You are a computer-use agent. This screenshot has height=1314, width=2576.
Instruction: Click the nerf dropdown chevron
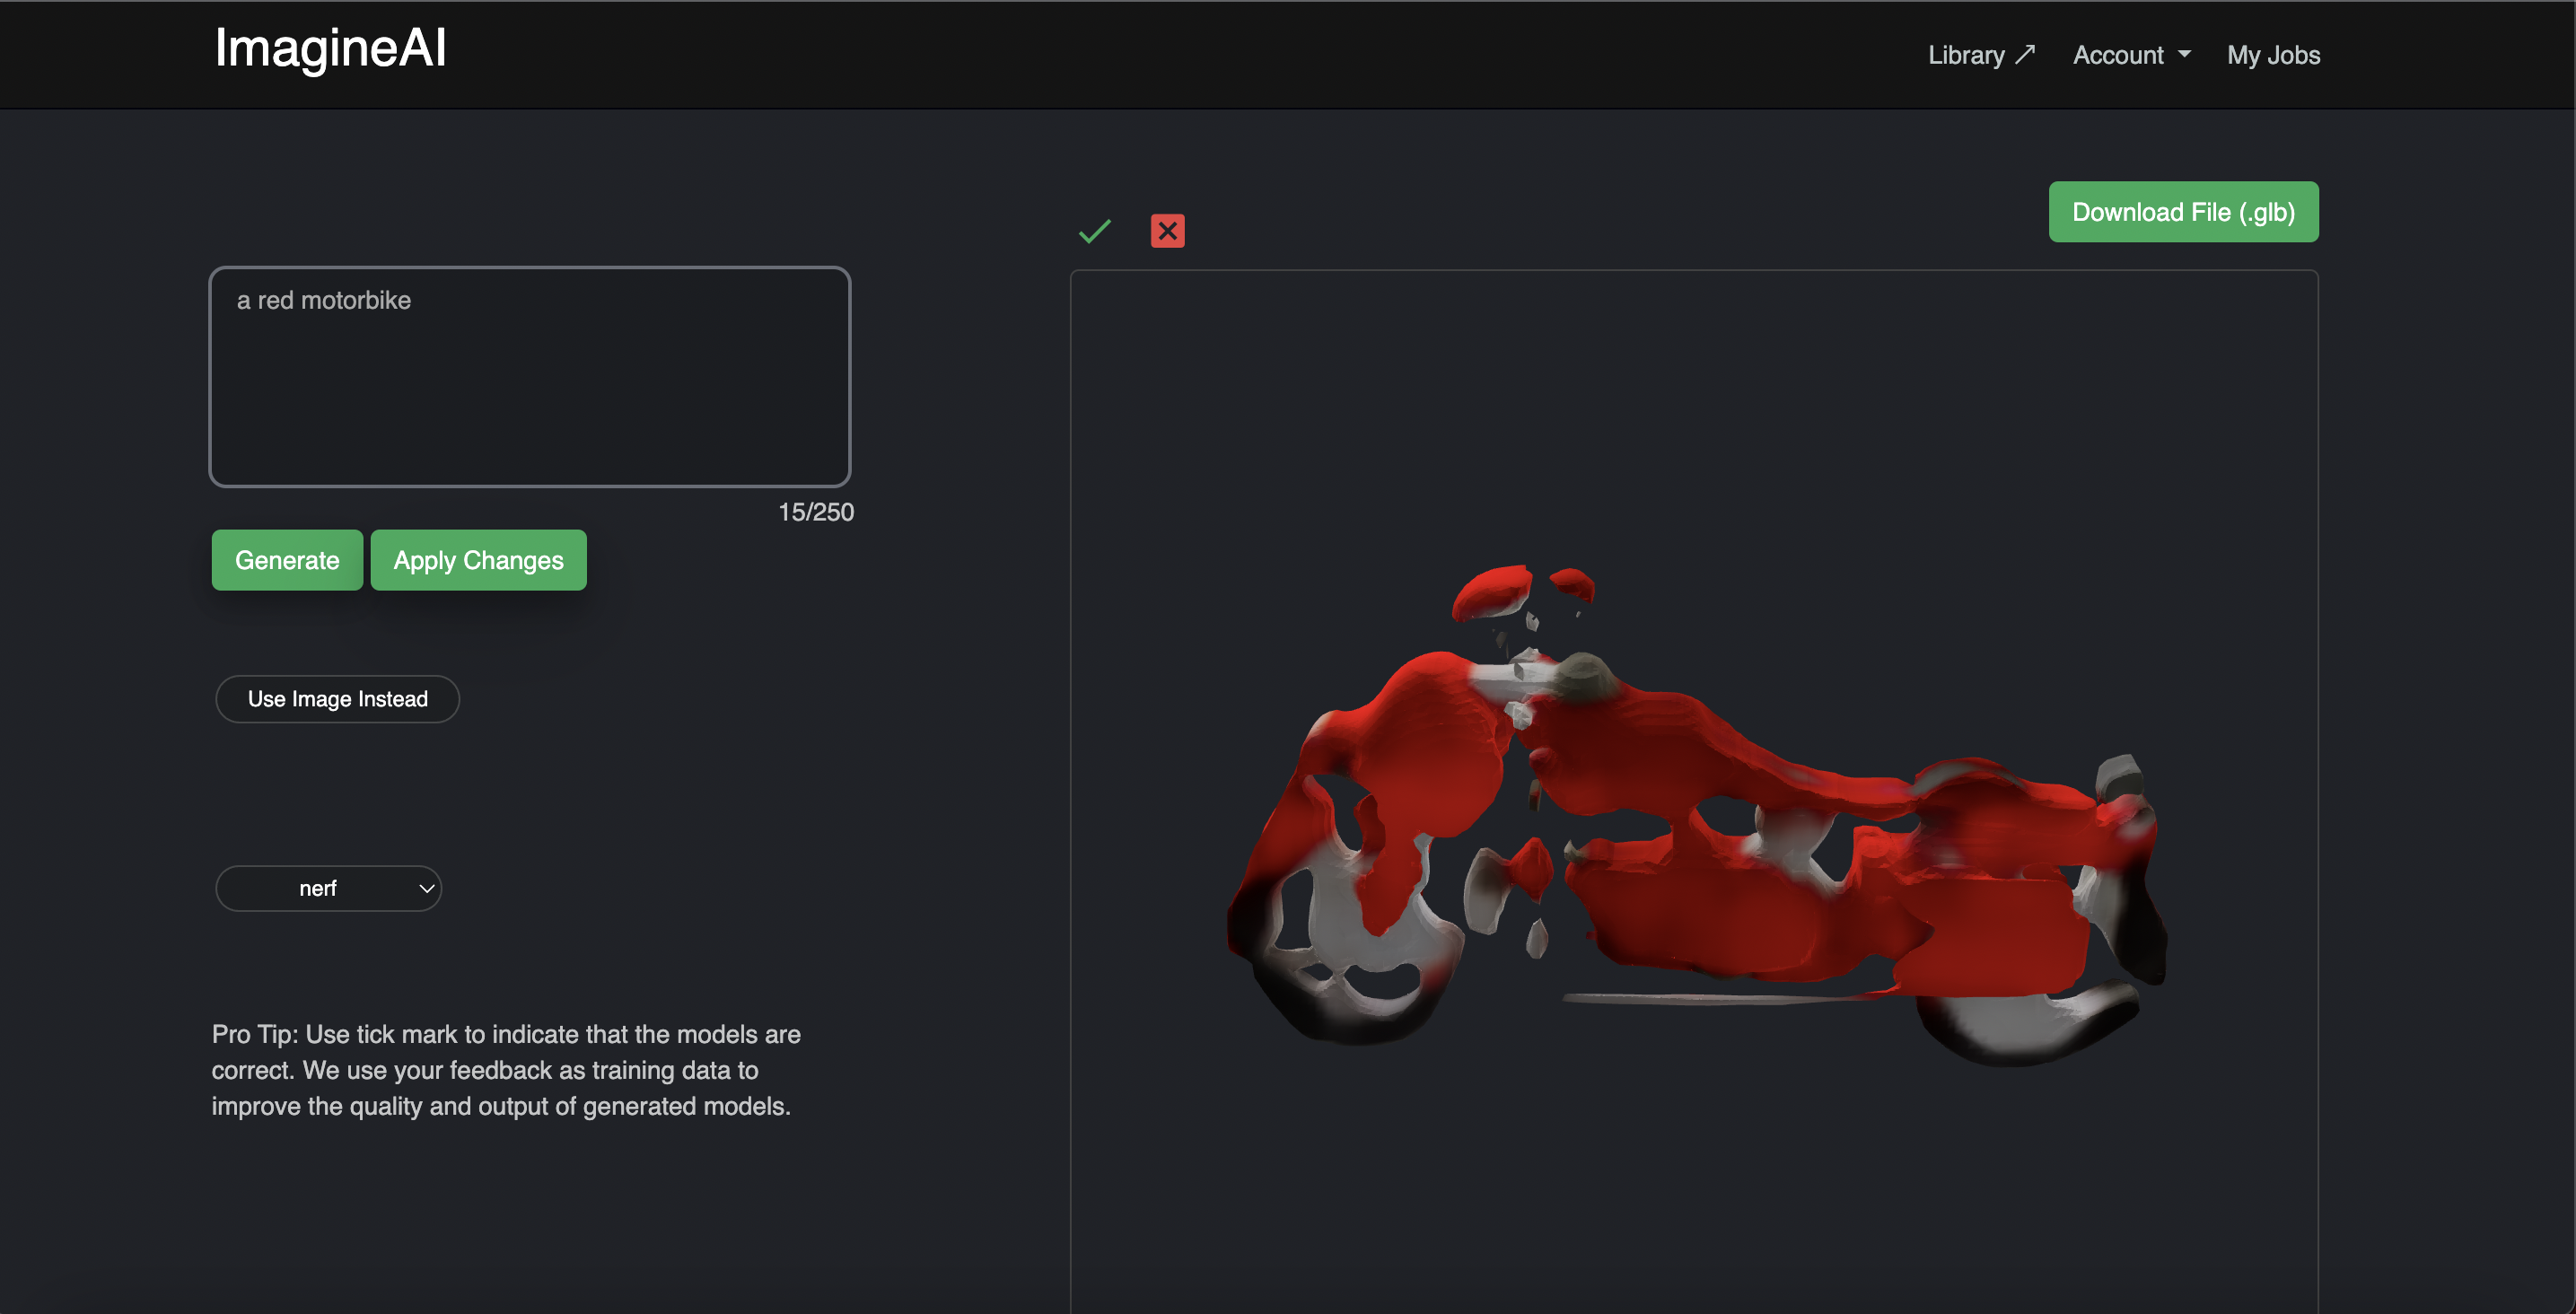pos(426,888)
